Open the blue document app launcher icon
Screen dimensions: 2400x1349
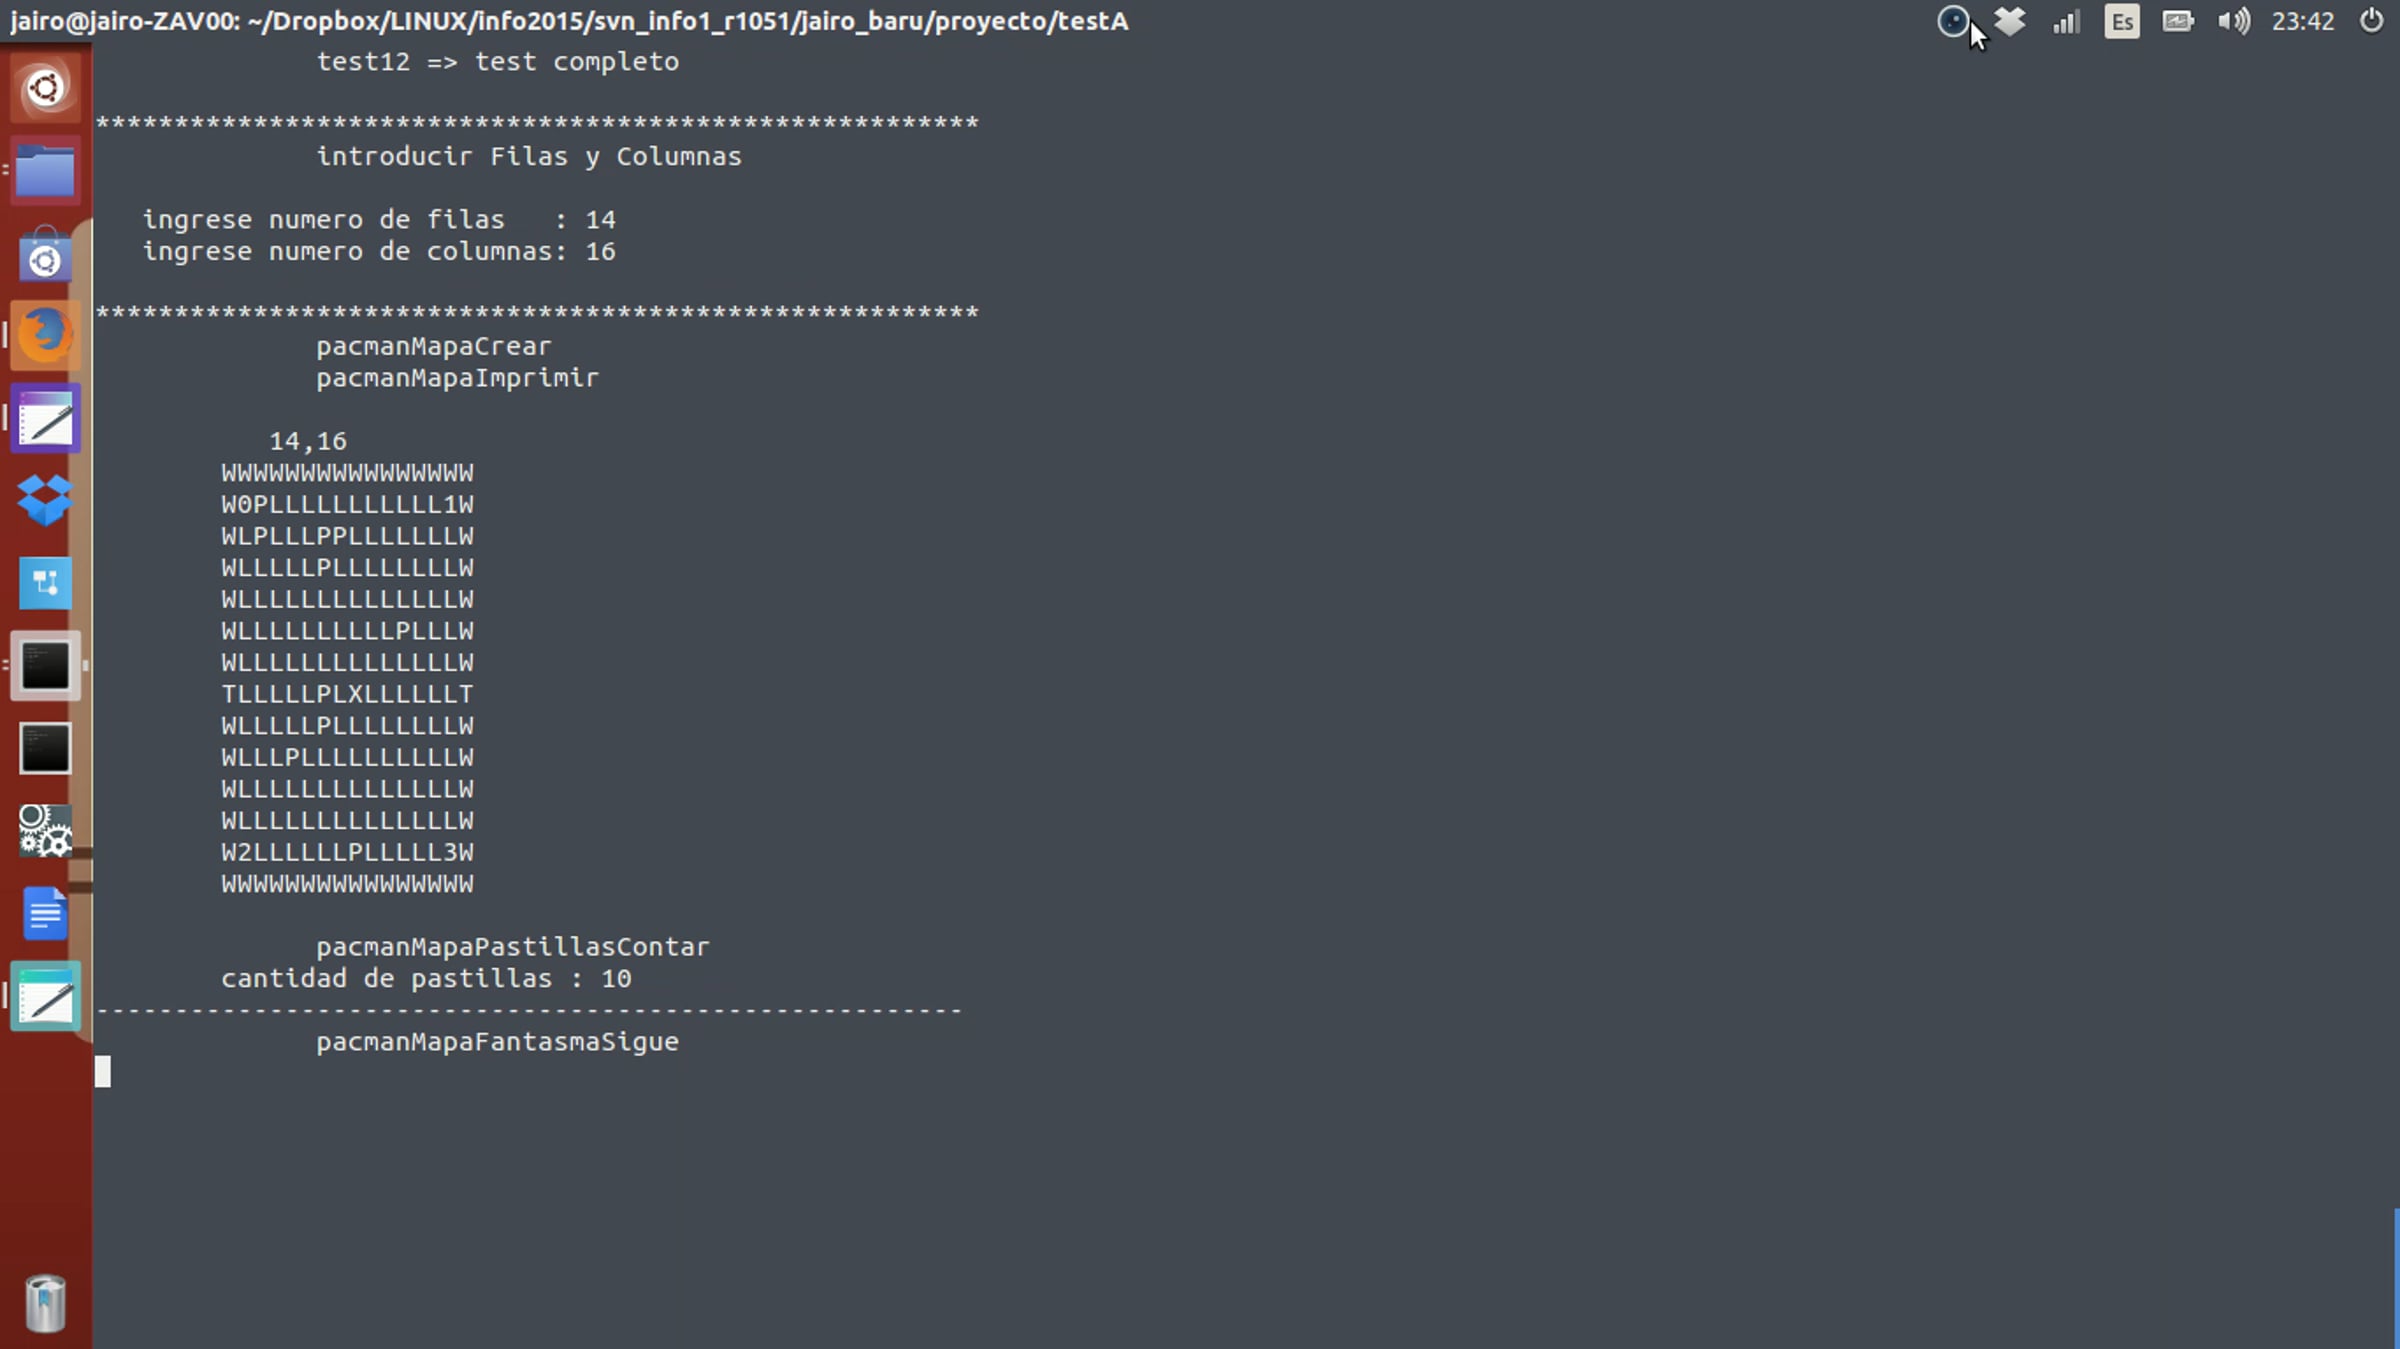click(x=45, y=913)
